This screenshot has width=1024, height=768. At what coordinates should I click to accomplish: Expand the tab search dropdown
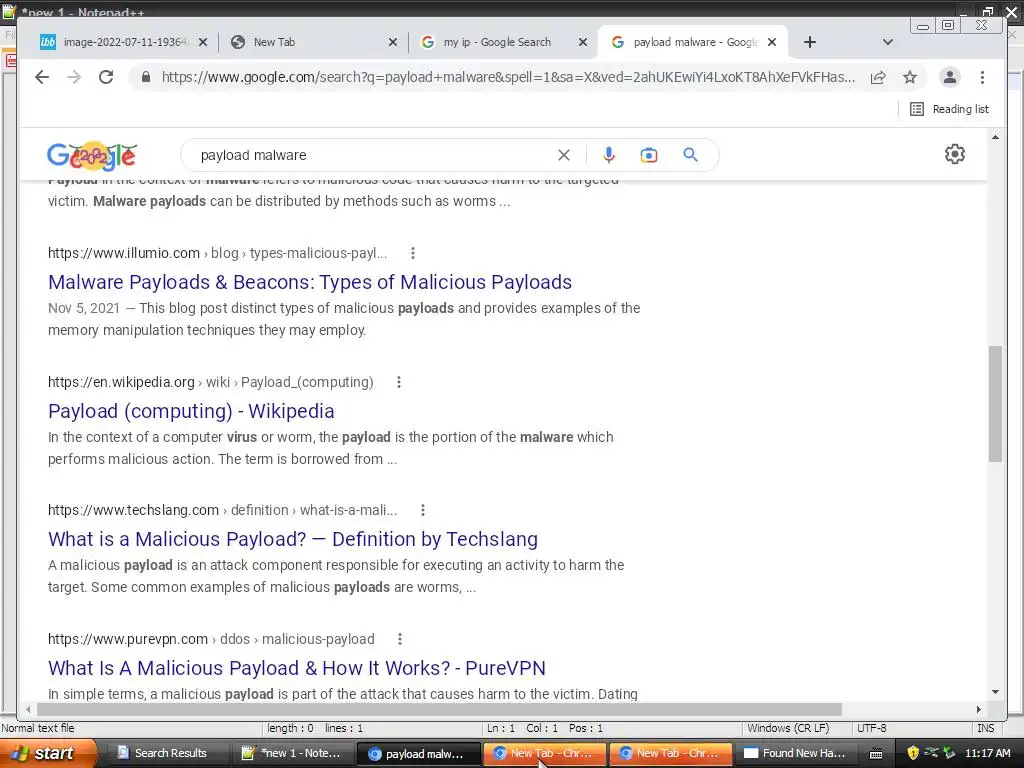888,42
